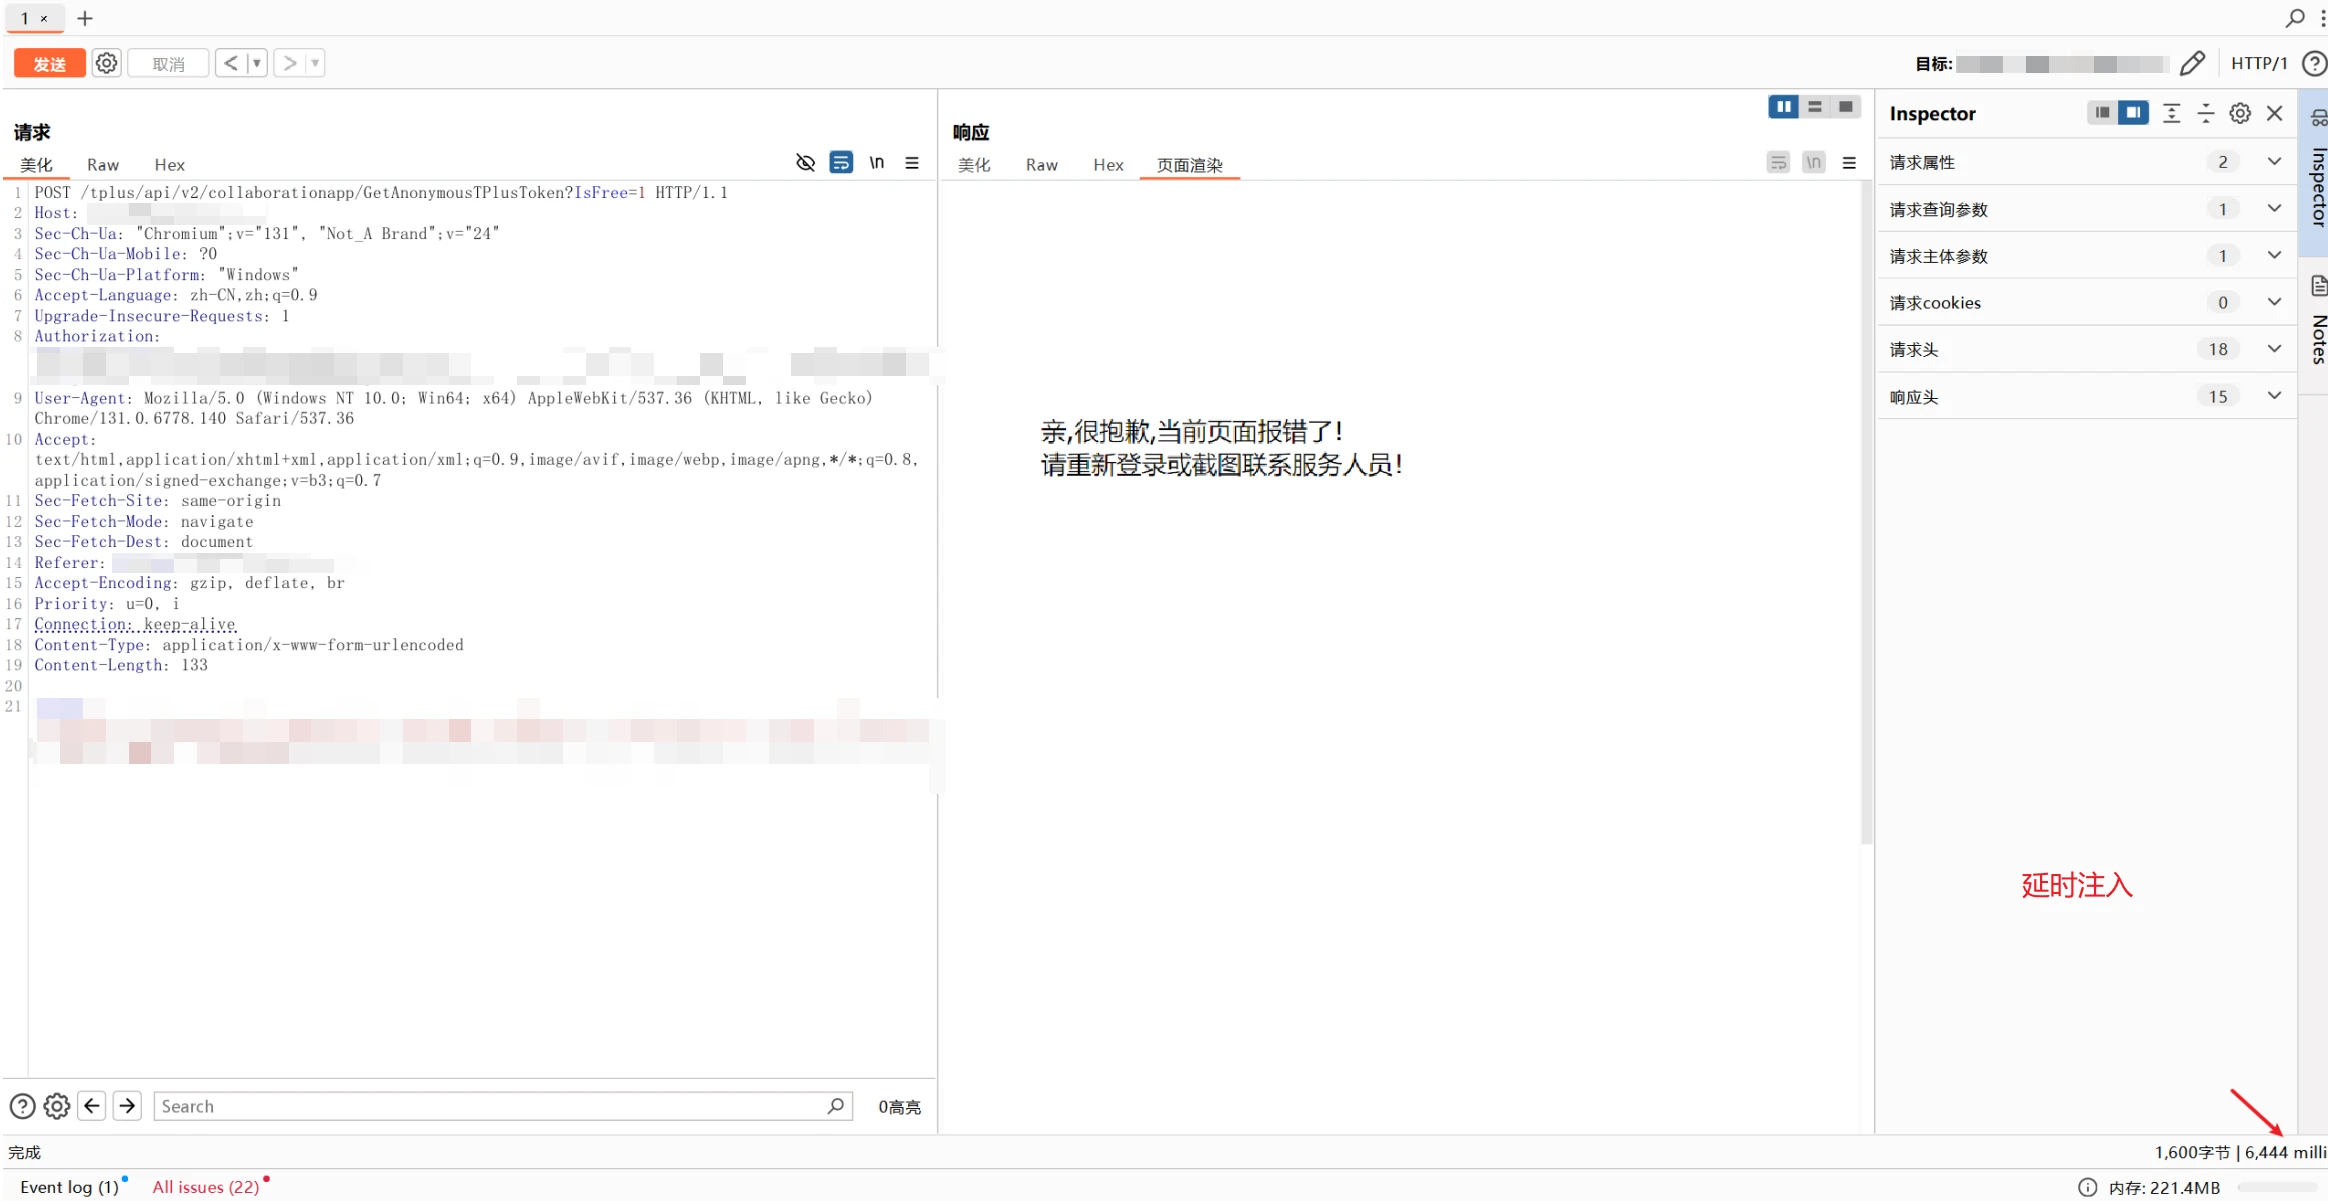Toggle line wrap in request editor
Screen dimensions: 2328x1201
click(x=841, y=163)
